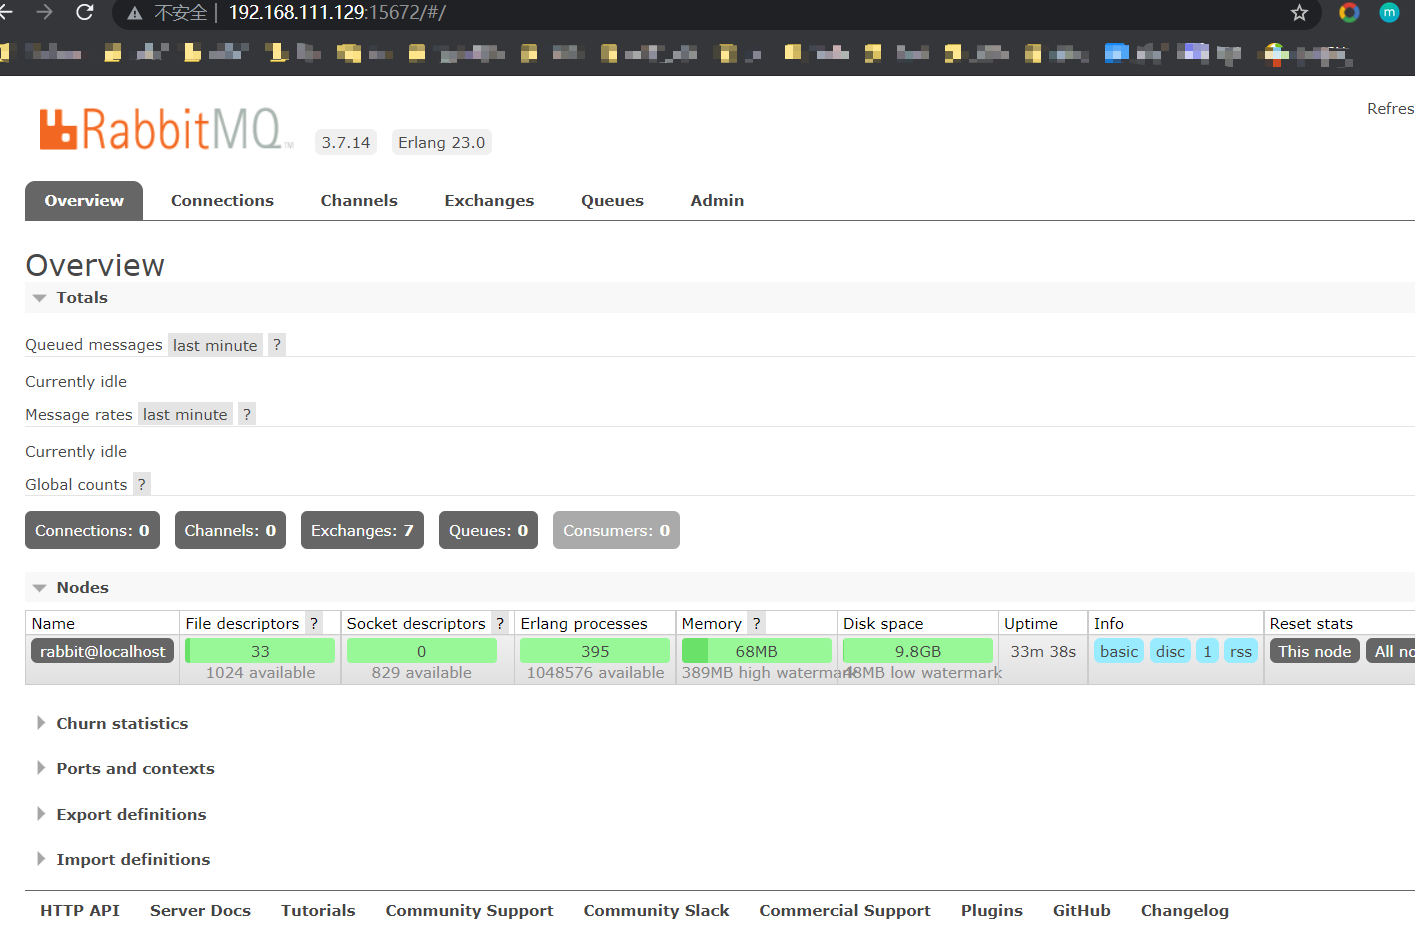Go to the Exchanges tab
The height and width of the screenshot is (931, 1415).
point(489,200)
